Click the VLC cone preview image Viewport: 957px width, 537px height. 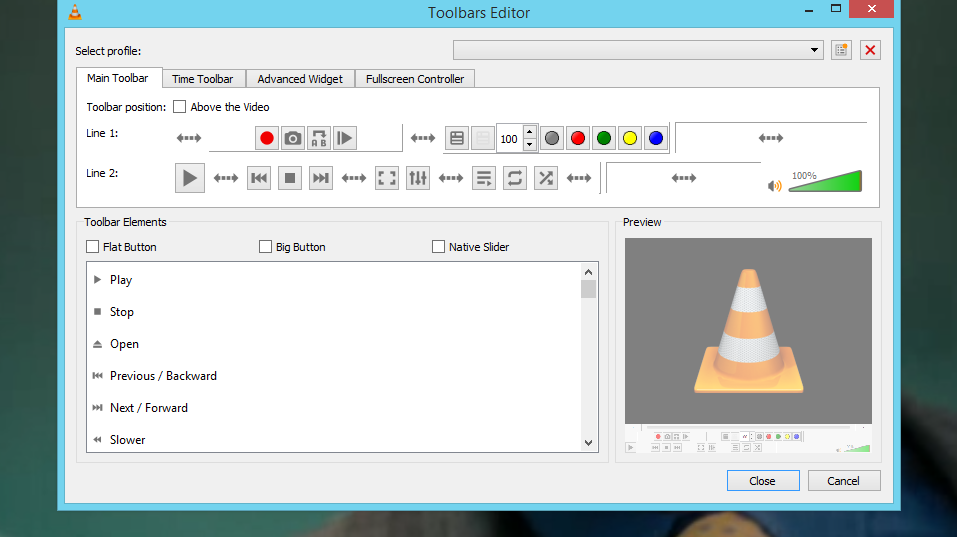pyautogui.click(x=748, y=331)
